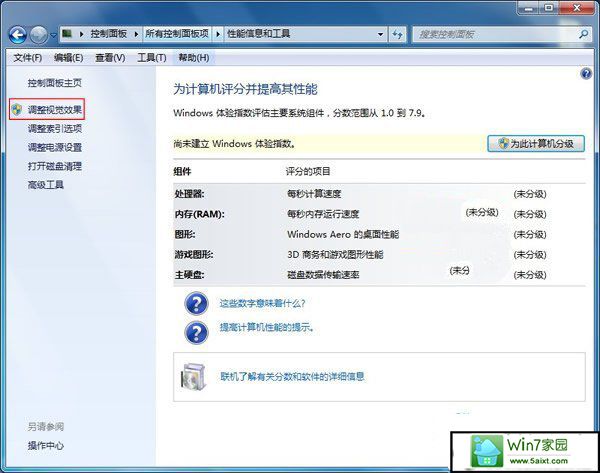Open 调整视觉效果 link
This screenshot has height=473, width=600.
coord(55,110)
